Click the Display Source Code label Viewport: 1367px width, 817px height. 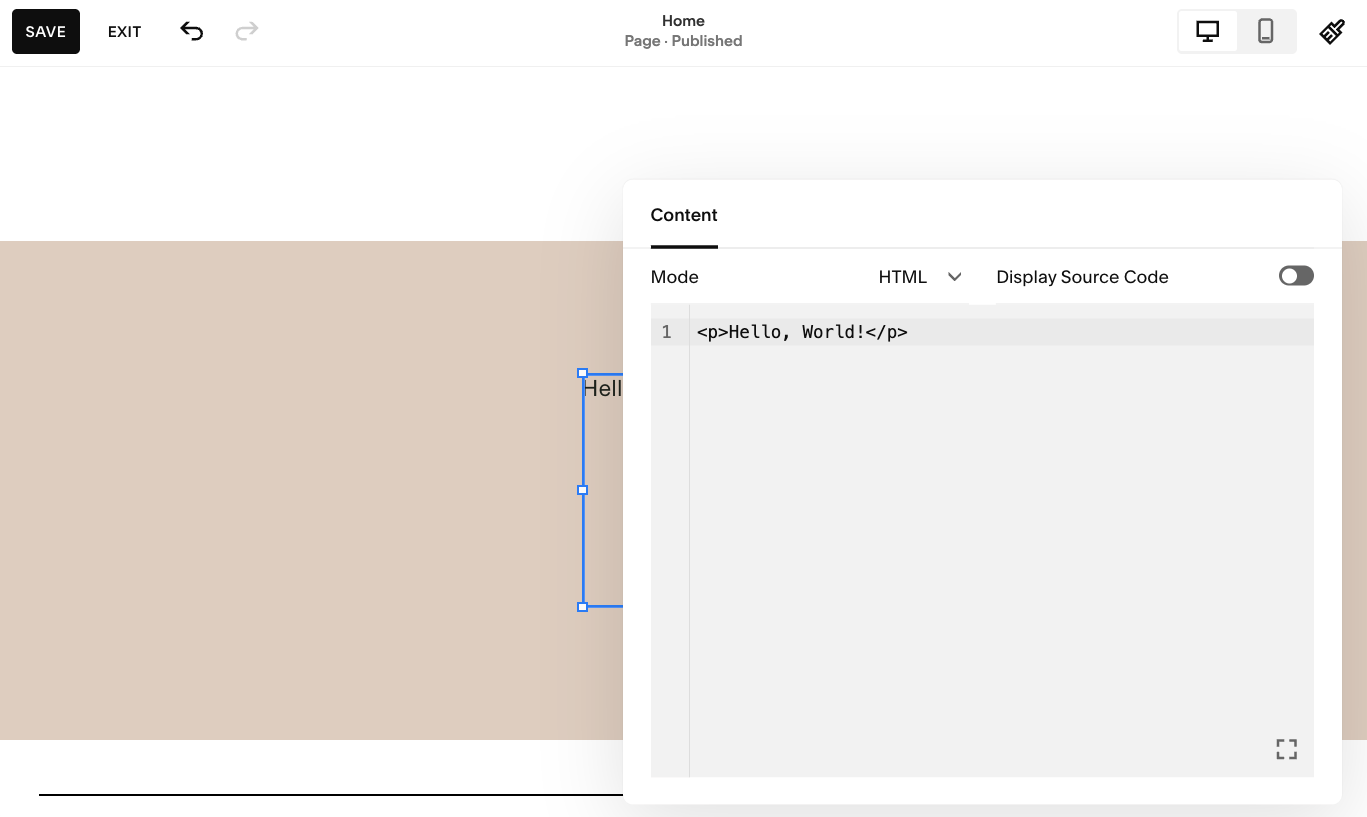point(1082,276)
